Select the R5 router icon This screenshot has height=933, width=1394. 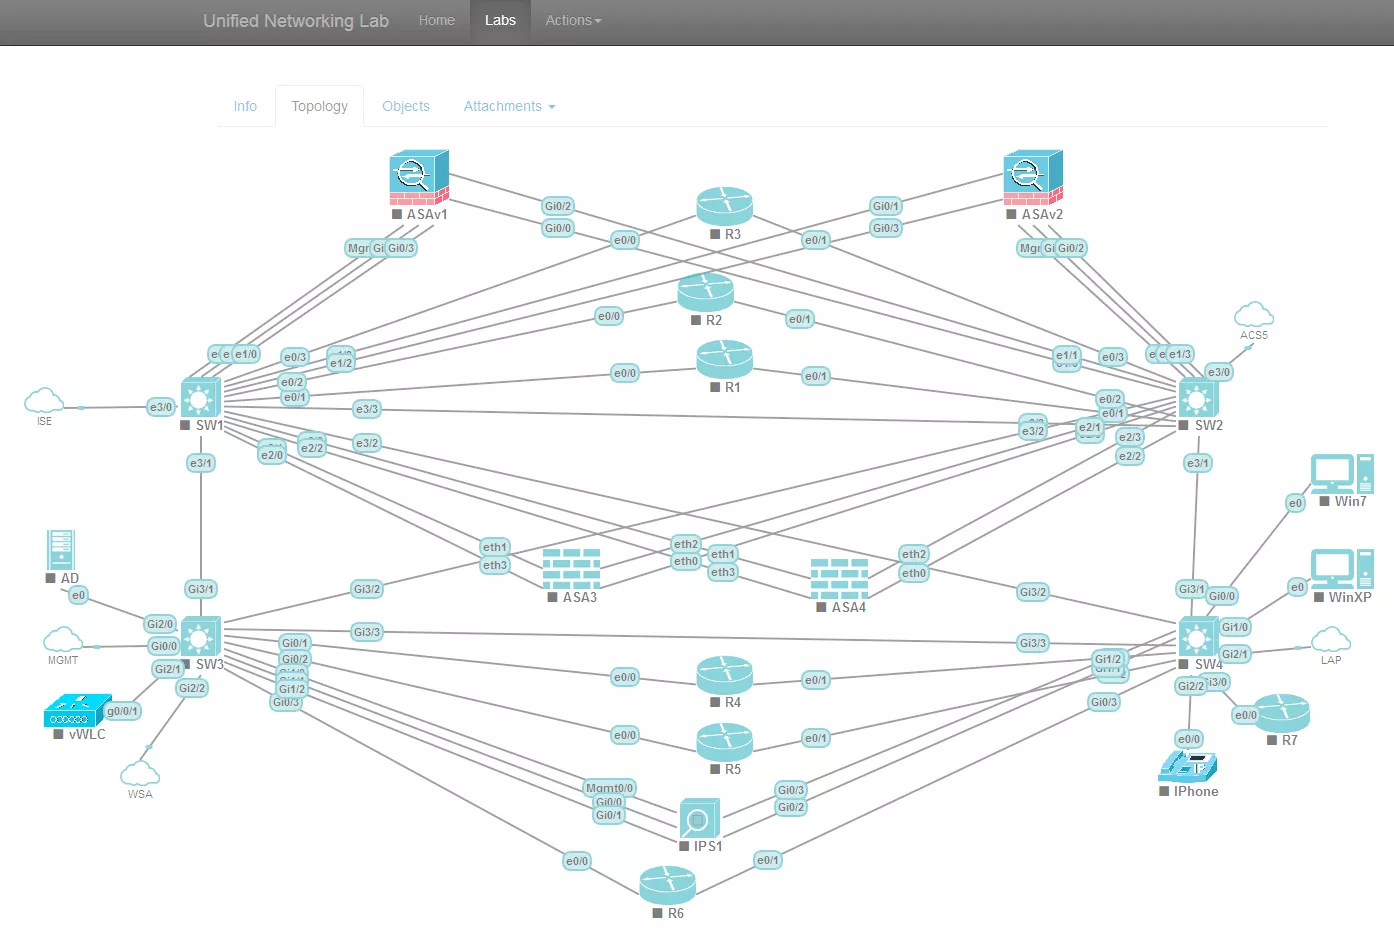click(724, 741)
